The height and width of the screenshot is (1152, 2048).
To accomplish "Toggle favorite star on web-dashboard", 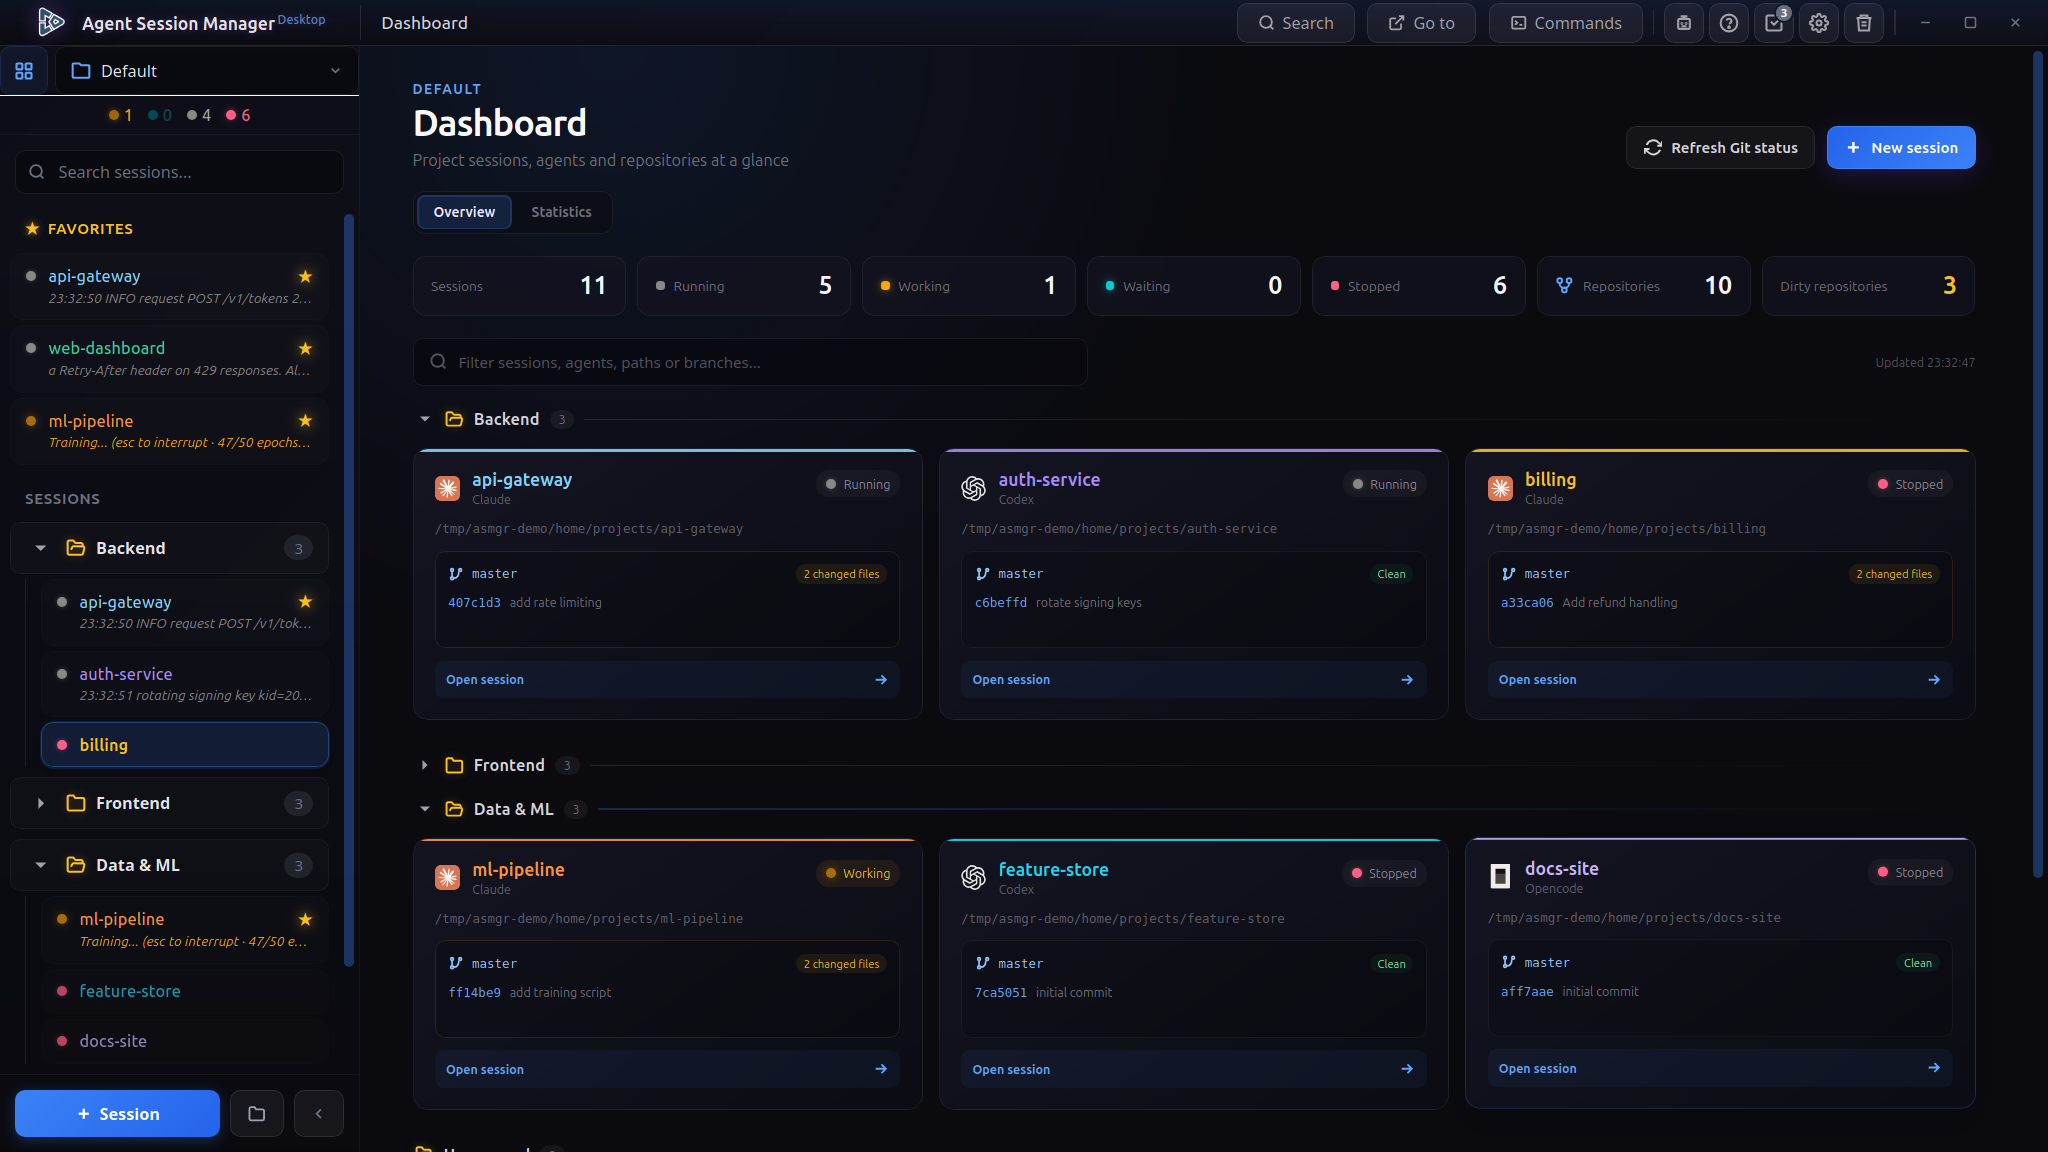I will pos(306,348).
